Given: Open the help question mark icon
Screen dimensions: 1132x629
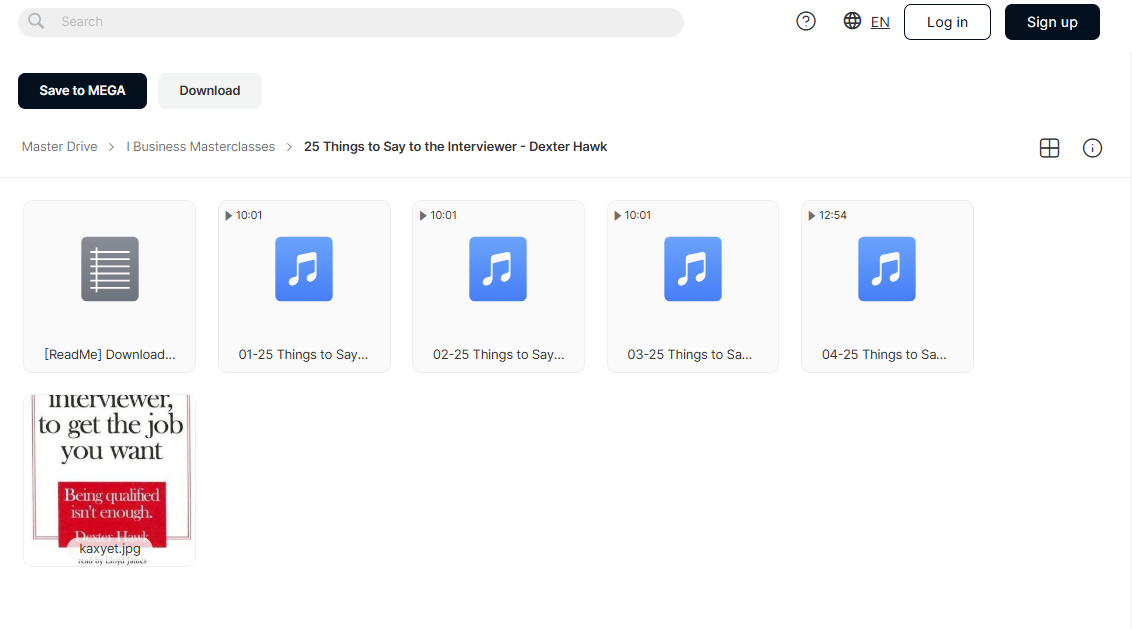Looking at the screenshot, I should (x=806, y=22).
